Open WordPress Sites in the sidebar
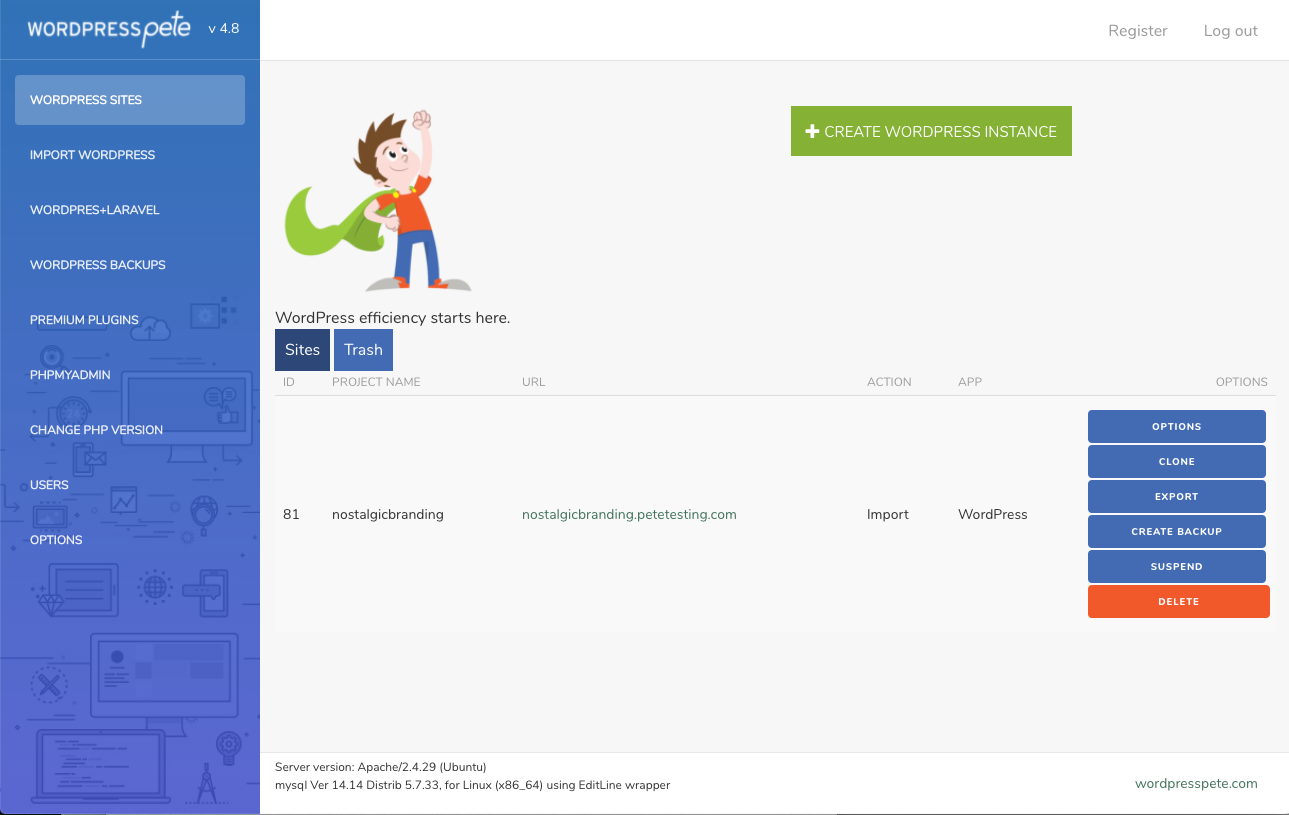This screenshot has height=815, width=1289. (x=130, y=100)
